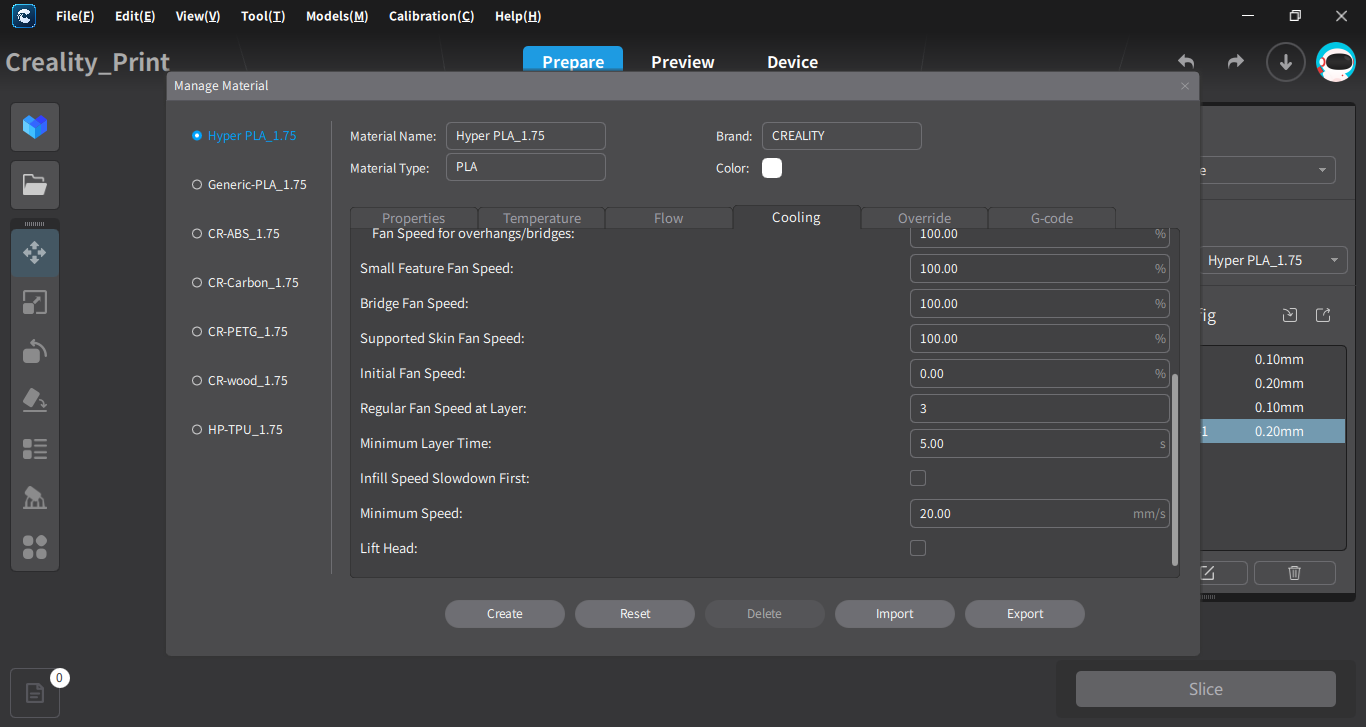The image size is (1366, 727).
Task: Open the Hyper PLA_1.75 material dropdown
Action: point(1272,261)
